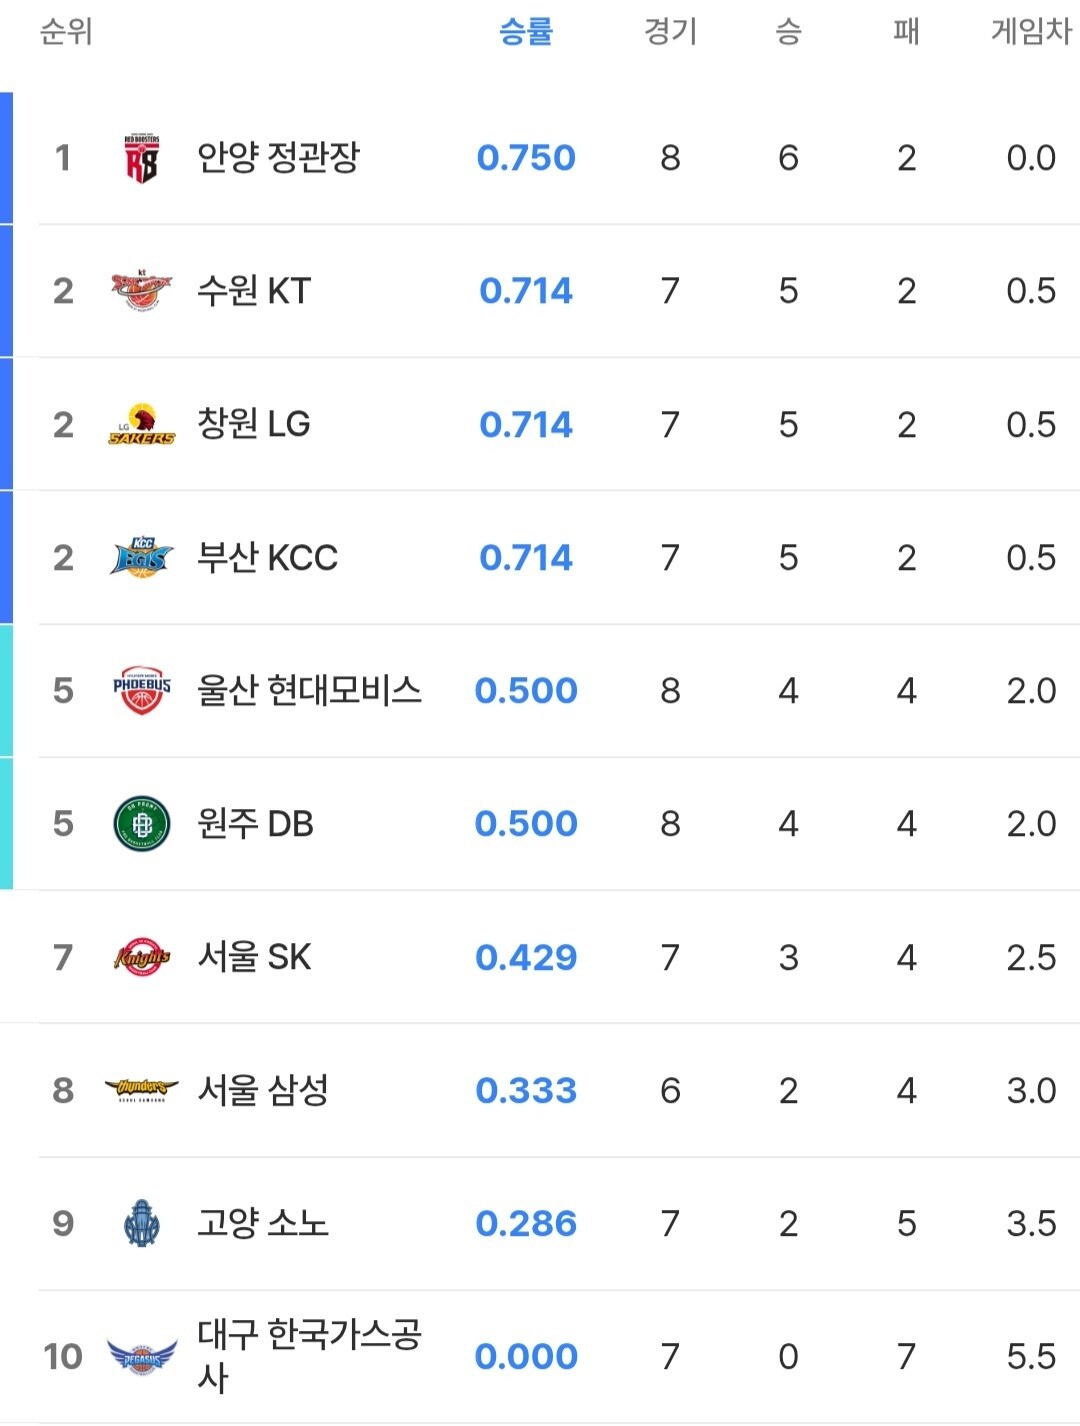Click the Changwon LG Sakers logo

click(x=141, y=425)
